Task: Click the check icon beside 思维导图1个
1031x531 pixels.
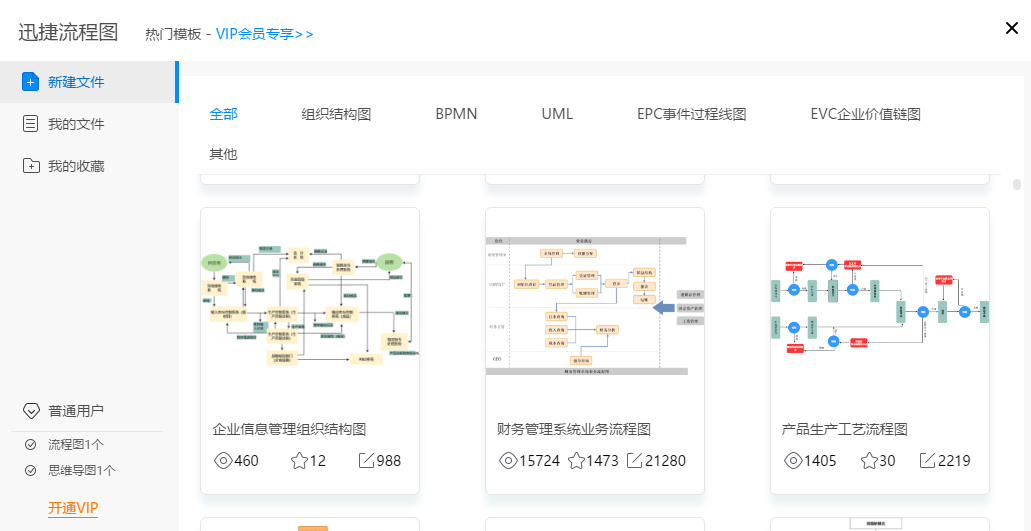Action: [30, 471]
